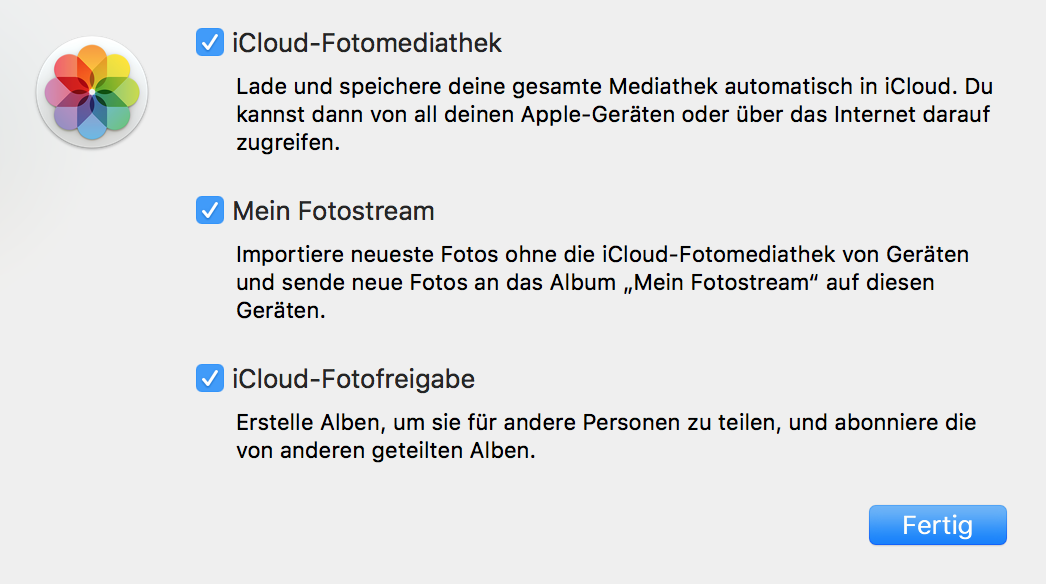Click the line 'von anderen geteilten Alben.'

pyautogui.click(x=386, y=450)
